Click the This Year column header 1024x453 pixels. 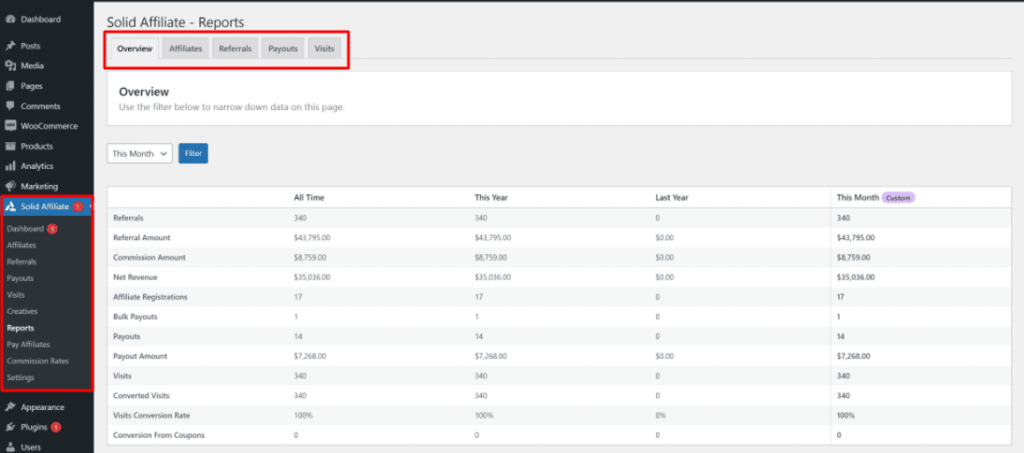pos(490,197)
